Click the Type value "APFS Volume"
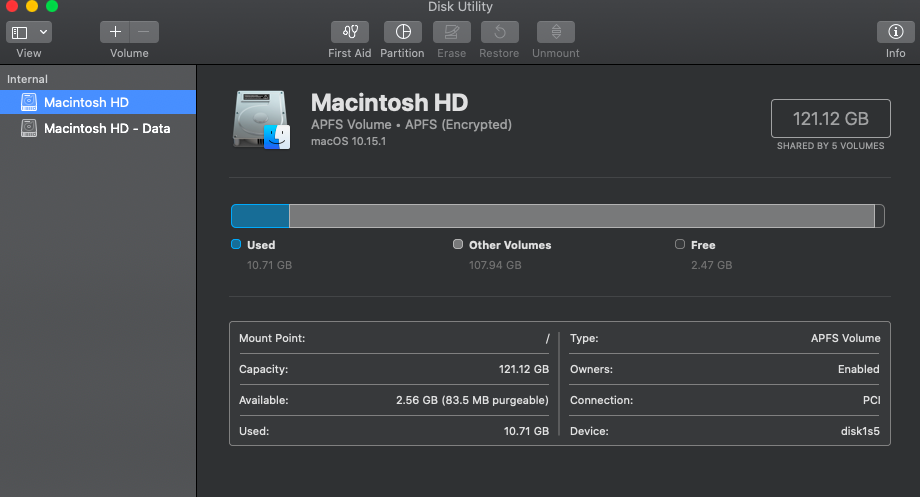The height and width of the screenshot is (497, 920). pyautogui.click(x=845, y=339)
